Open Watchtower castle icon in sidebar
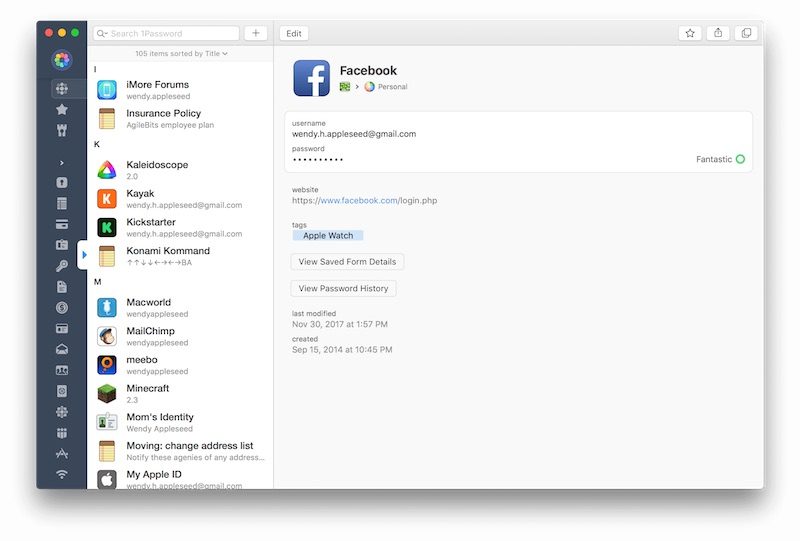This screenshot has height=541, width=800. point(62,130)
